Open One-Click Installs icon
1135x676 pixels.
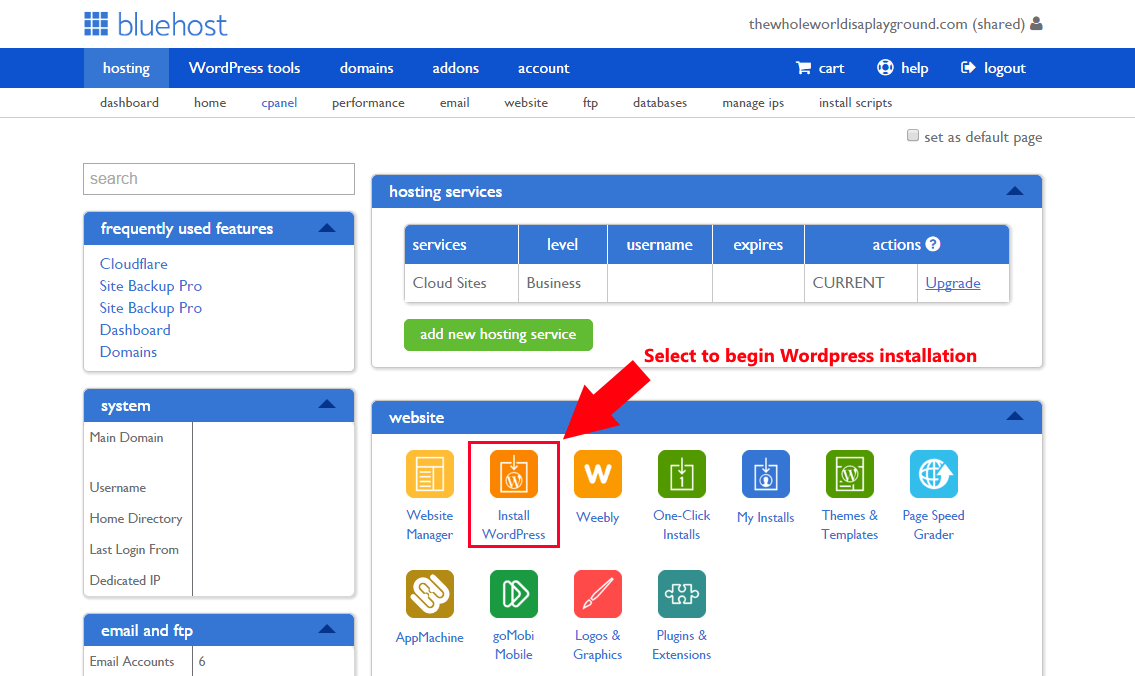point(681,474)
